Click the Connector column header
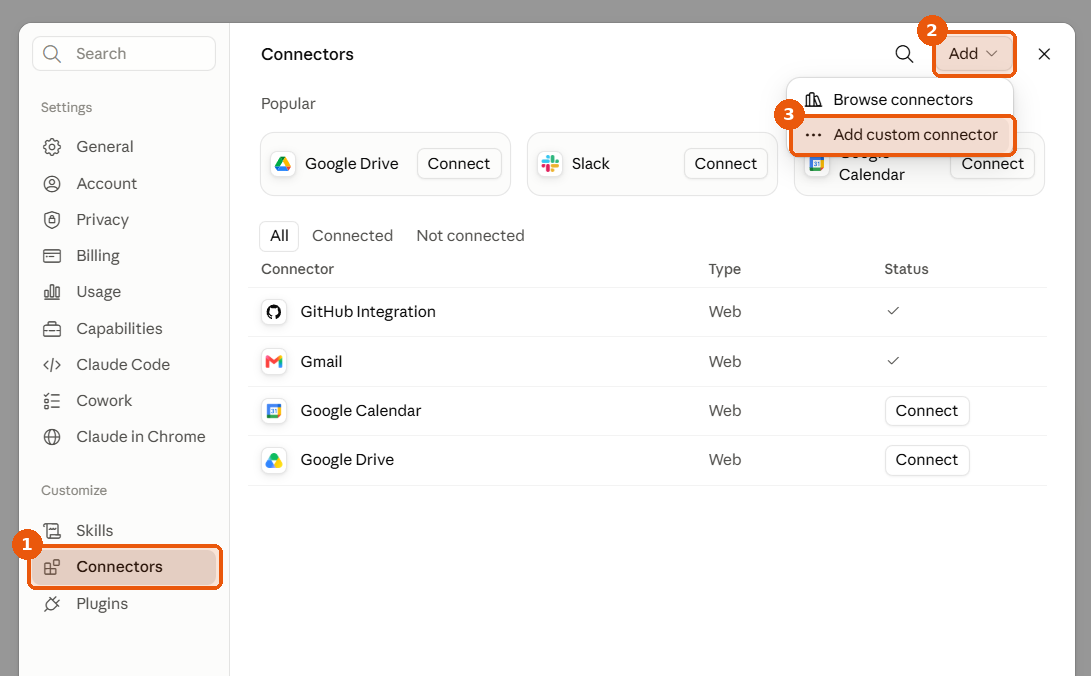The image size is (1091, 676). pos(297,269)
